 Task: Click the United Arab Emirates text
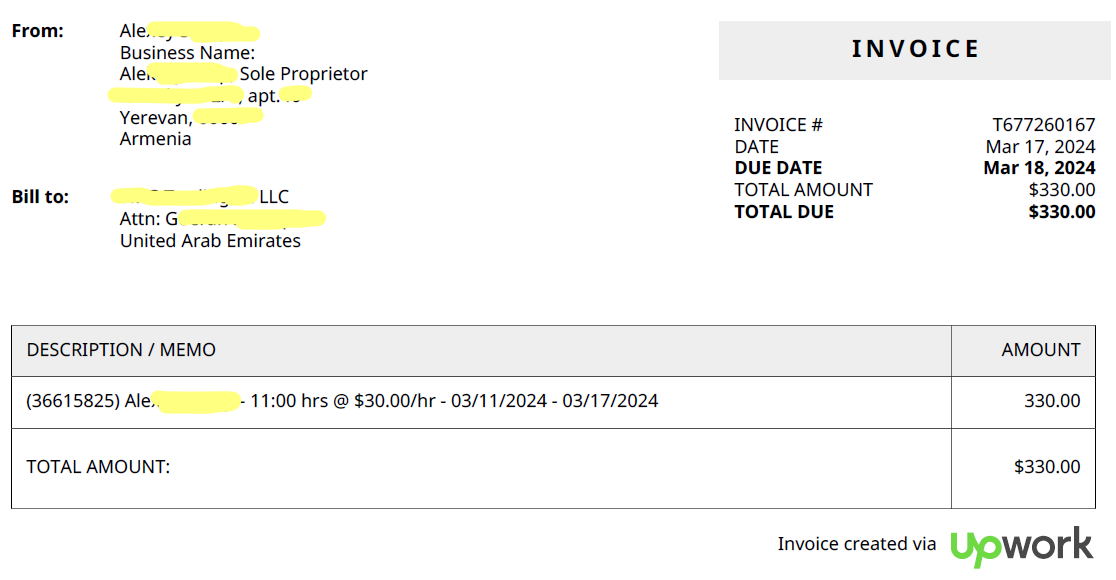(x=210, y=241)
